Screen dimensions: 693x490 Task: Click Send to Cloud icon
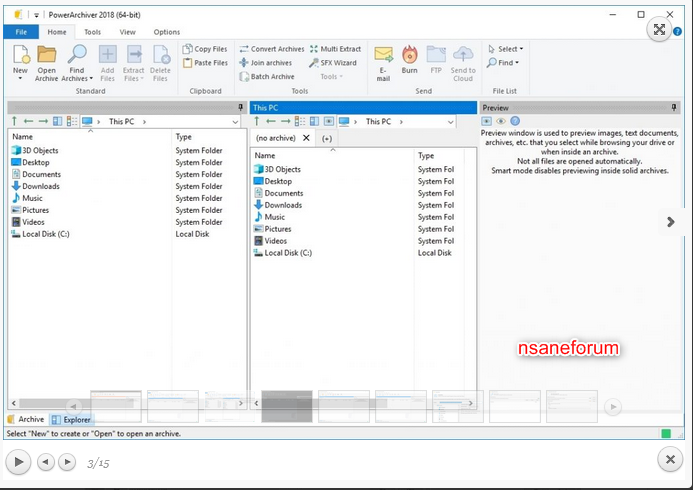tap(463, 54)
